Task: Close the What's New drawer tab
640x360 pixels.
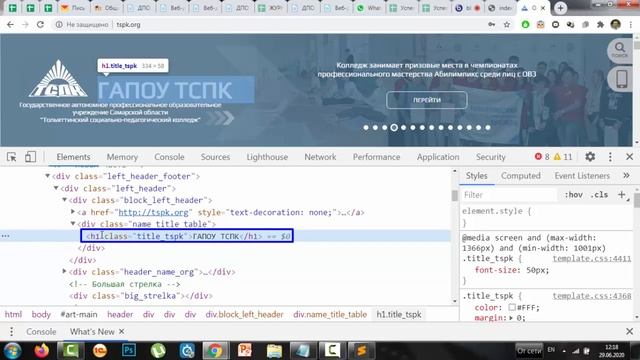Action: 121,331
